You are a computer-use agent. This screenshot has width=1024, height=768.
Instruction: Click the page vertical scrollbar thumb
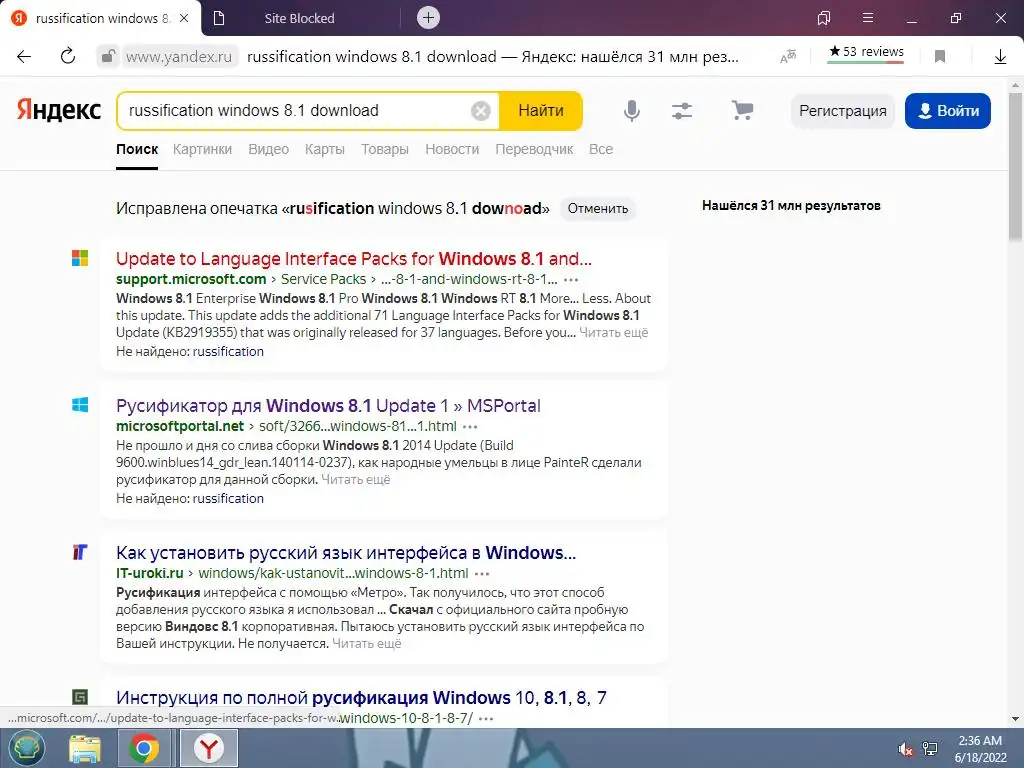pyautogui.click(x=1016, y=167)
